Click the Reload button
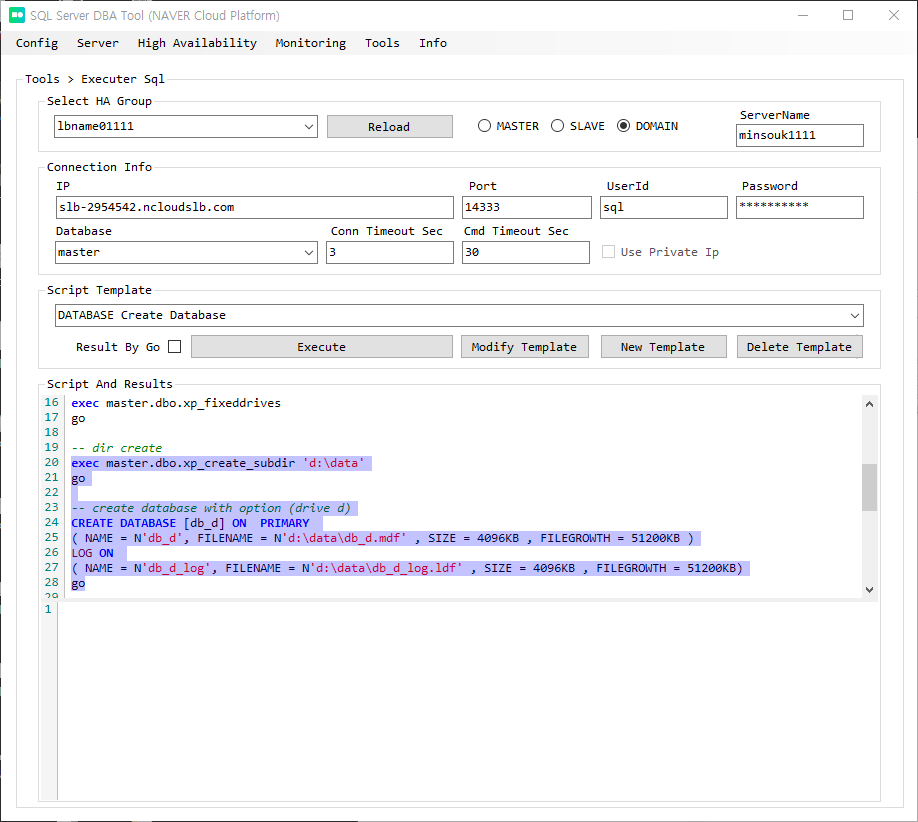The height and width of the screenshot is (822, 918). click(x=389, y=126)
